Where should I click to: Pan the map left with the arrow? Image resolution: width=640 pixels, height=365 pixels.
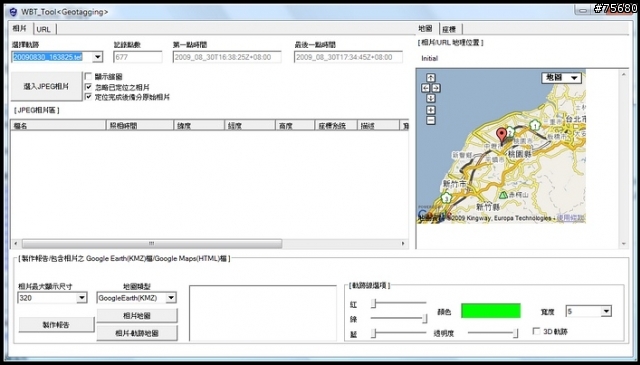[426, 88]
